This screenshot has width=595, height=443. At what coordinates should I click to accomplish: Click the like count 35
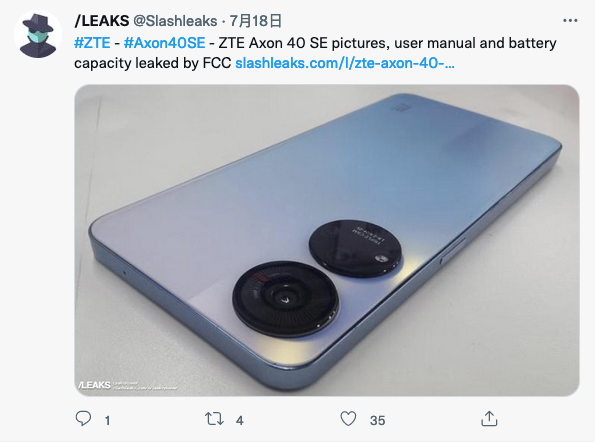[x=378, y=420]
